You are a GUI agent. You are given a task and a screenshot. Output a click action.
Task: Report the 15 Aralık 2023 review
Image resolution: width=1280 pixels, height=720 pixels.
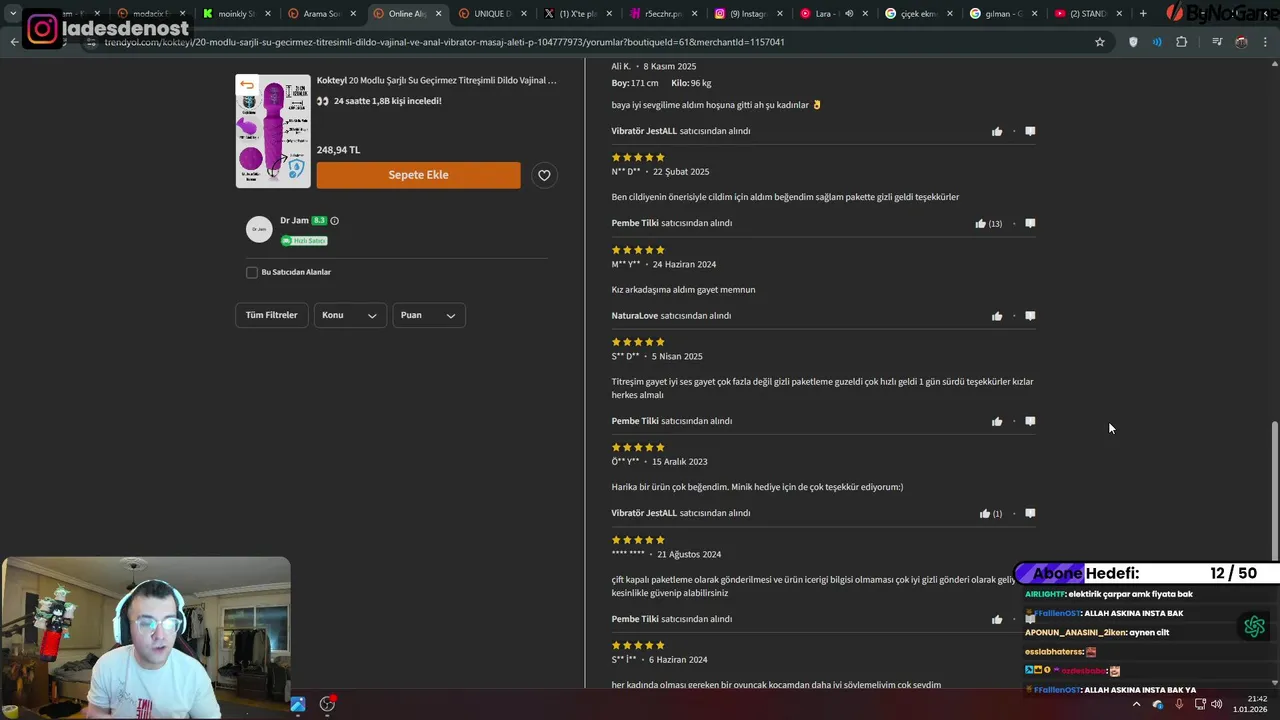coord(1030,513)
